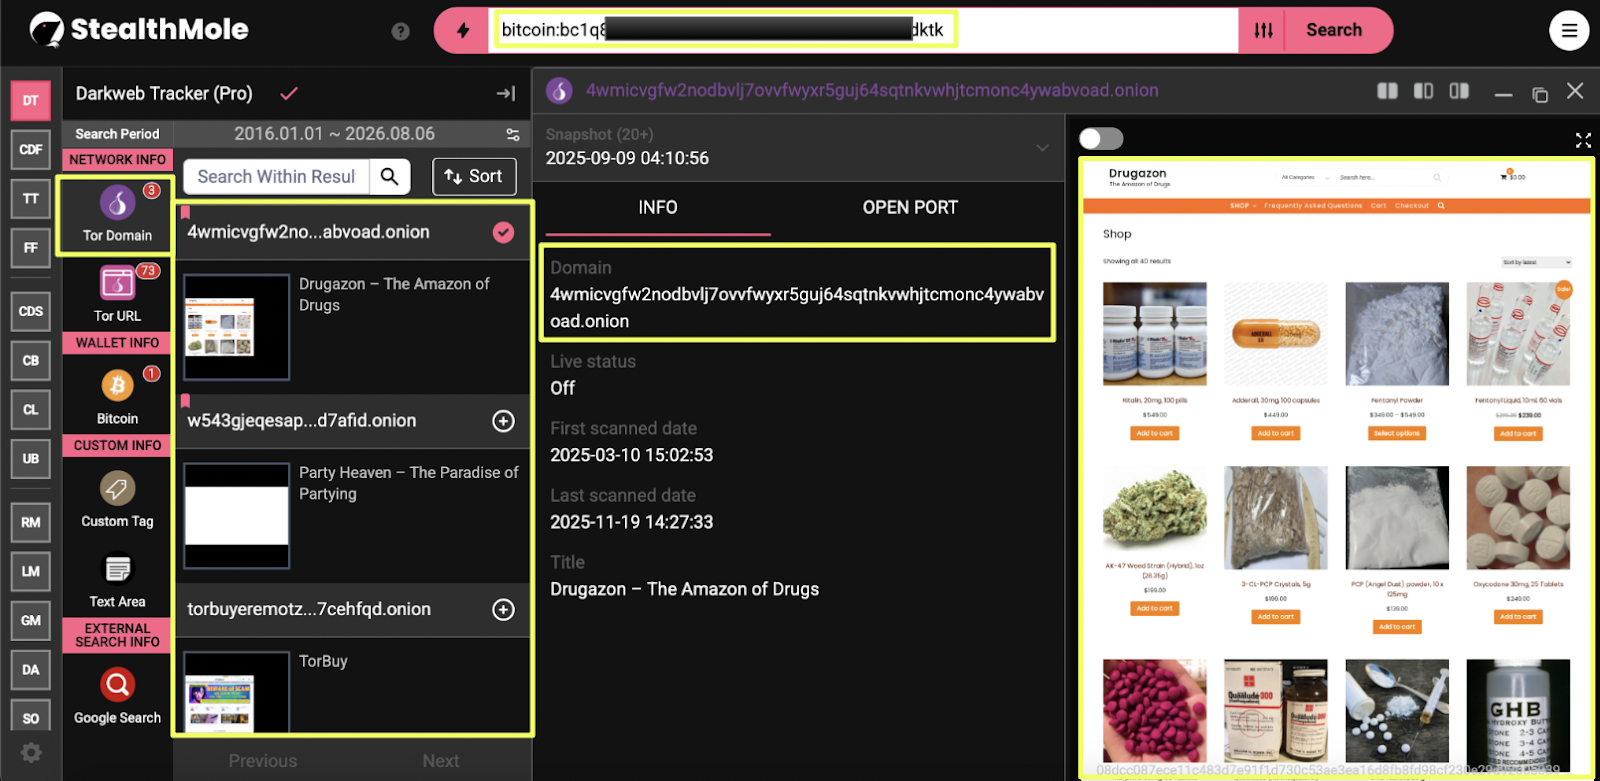The image size is (1600, 781).
Task: Switch to left split panel layout
Action: point(1387,91)
